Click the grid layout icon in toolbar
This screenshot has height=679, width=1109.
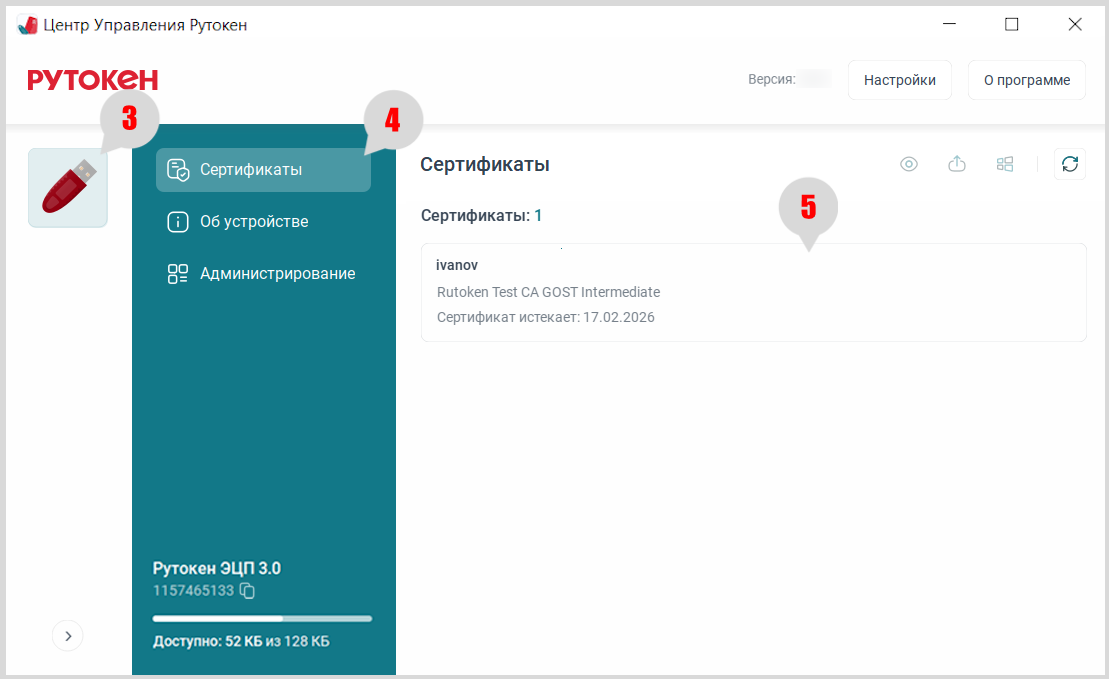click(x=1005, y=164)
